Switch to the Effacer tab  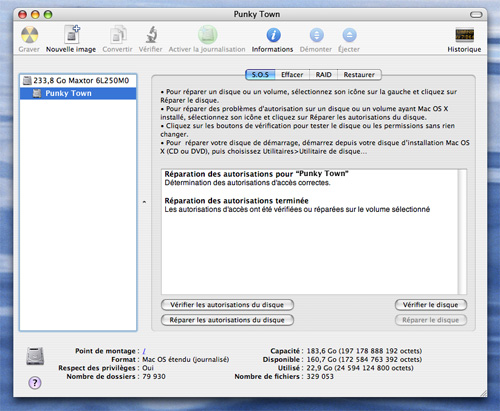[292, 75]
